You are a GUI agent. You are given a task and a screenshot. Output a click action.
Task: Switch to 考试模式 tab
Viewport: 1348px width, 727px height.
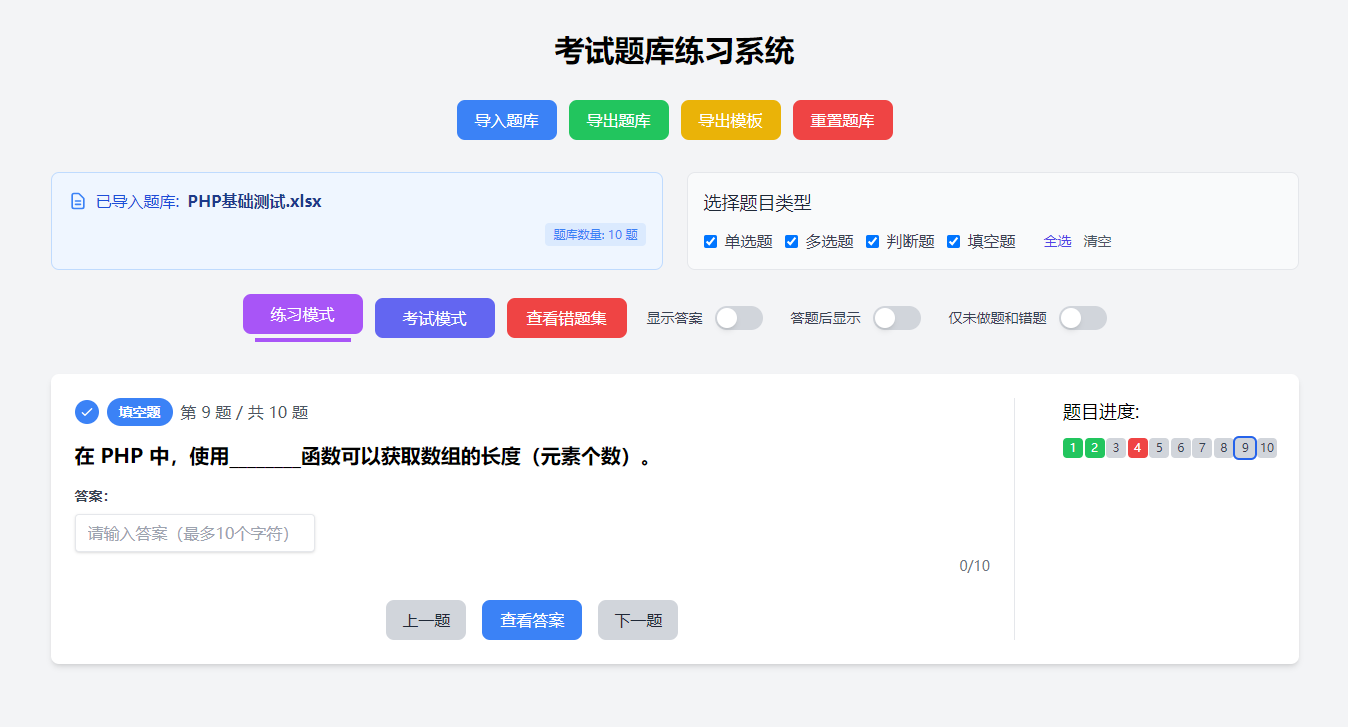[x=434, y=318]
